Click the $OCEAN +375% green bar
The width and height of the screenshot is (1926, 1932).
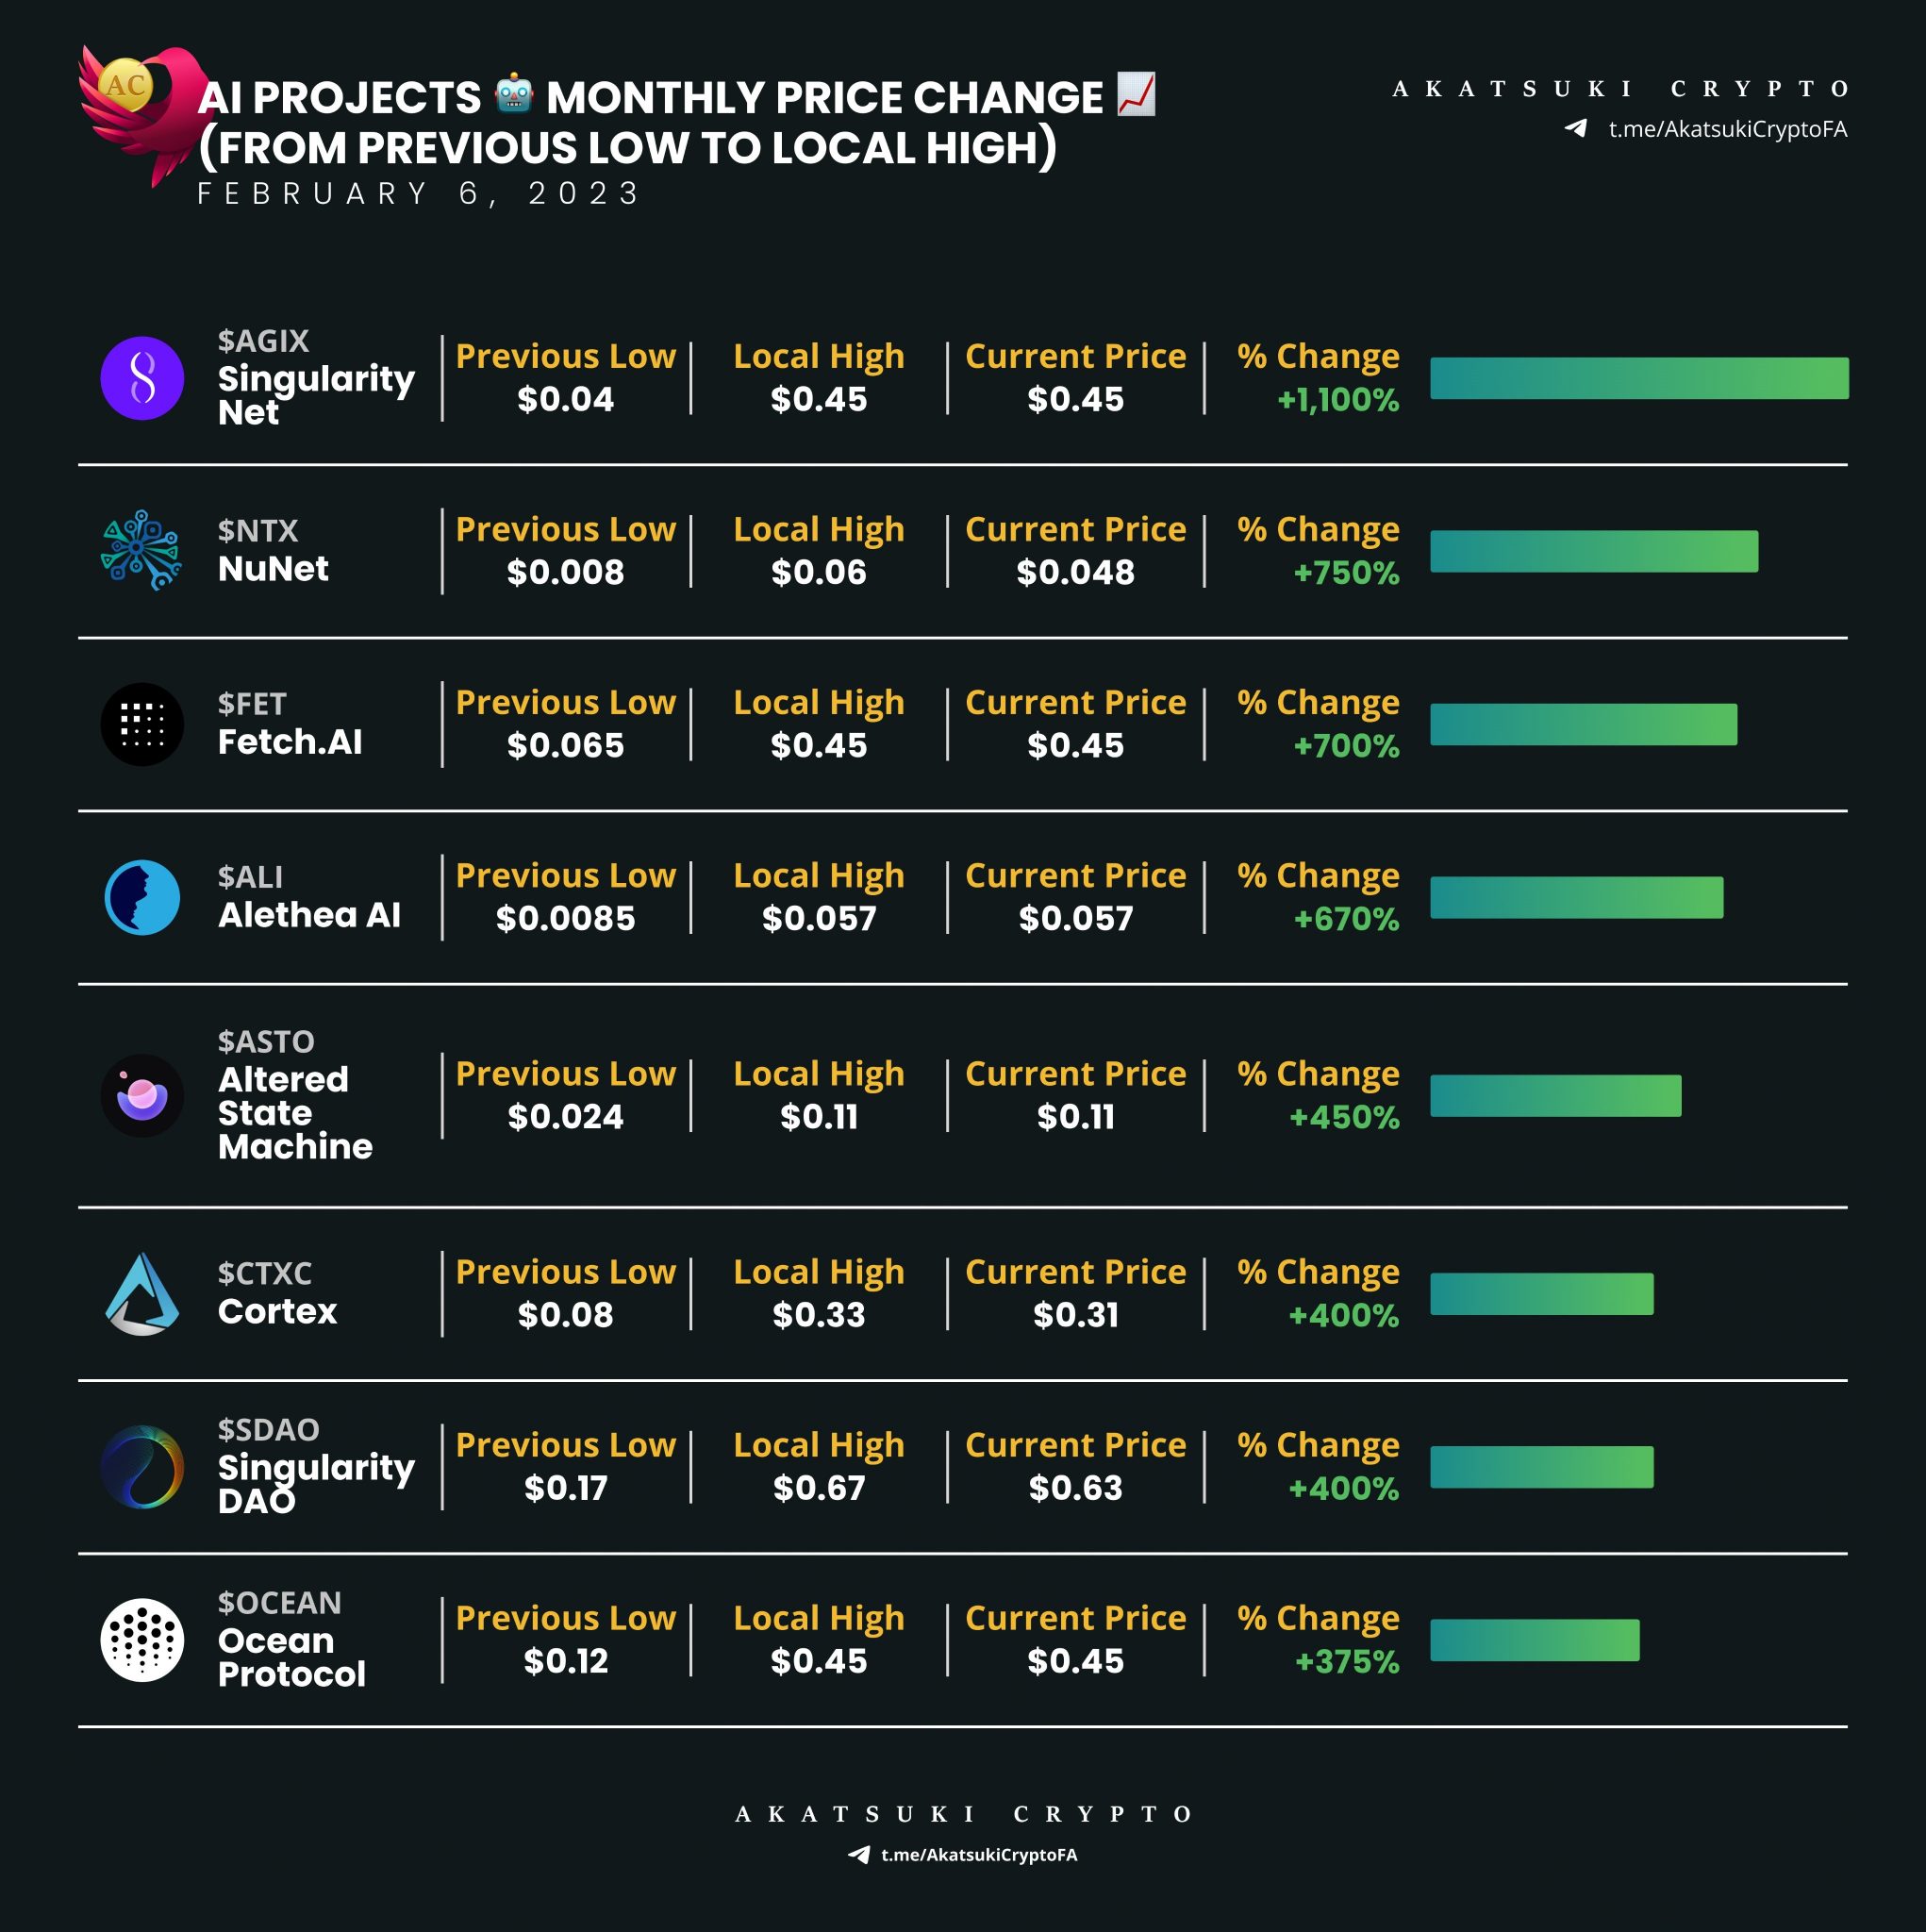click(x=1534, y=1639)
